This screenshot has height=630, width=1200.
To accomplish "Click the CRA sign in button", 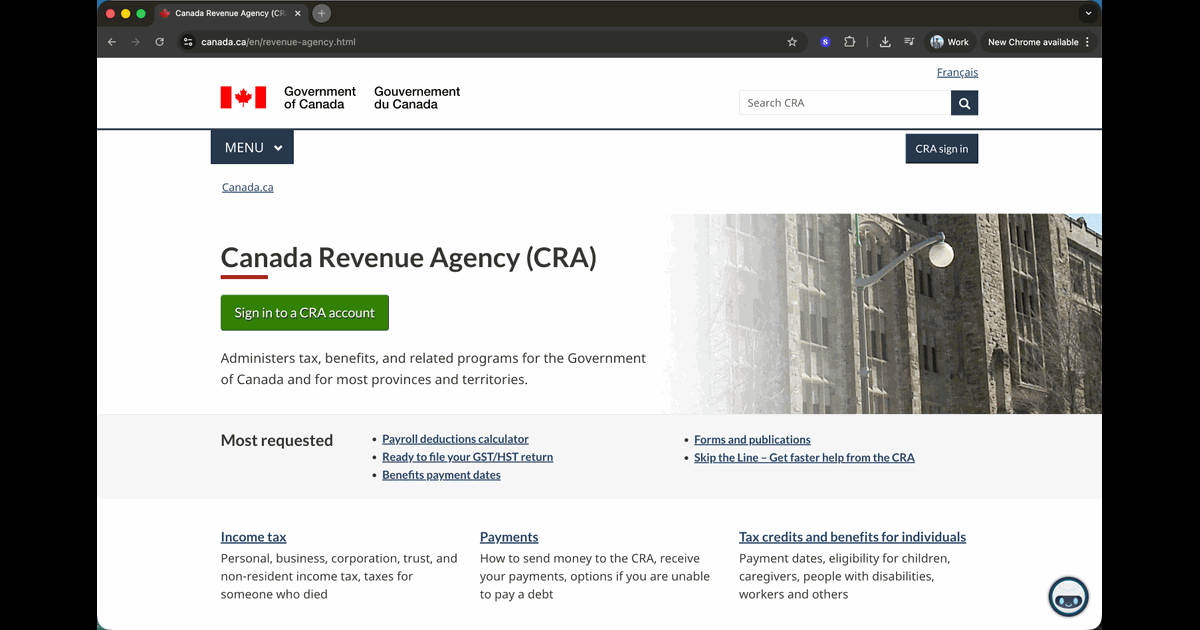I will pyautogui.click(x=942, y=149).
